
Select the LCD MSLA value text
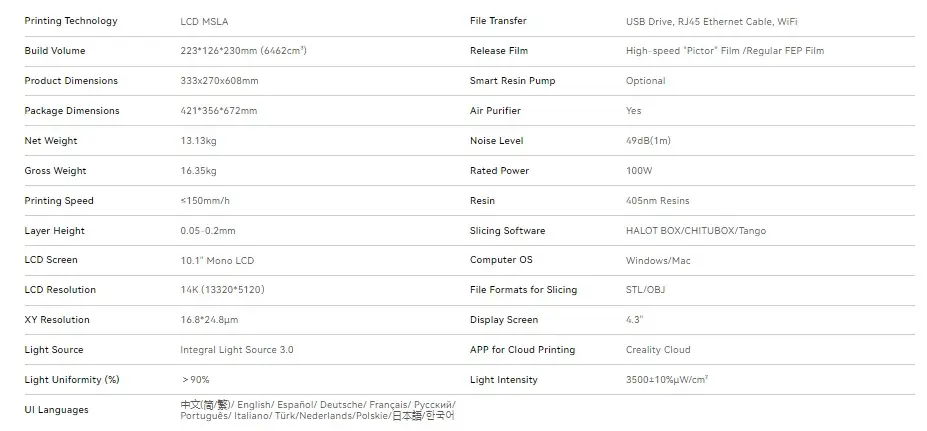(204, 22)
